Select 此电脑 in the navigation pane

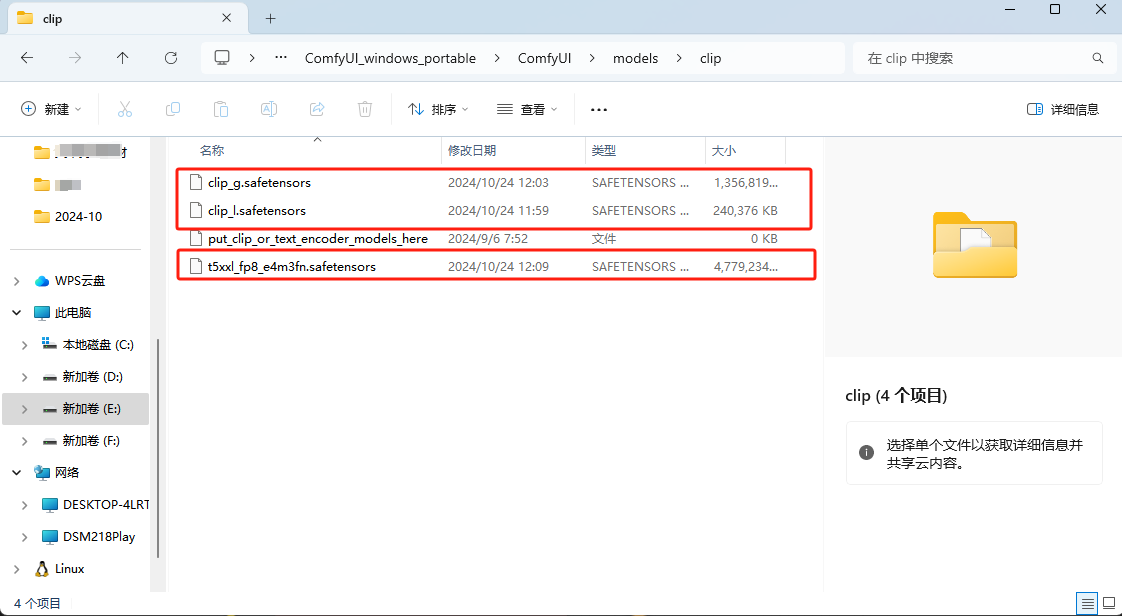72,313
